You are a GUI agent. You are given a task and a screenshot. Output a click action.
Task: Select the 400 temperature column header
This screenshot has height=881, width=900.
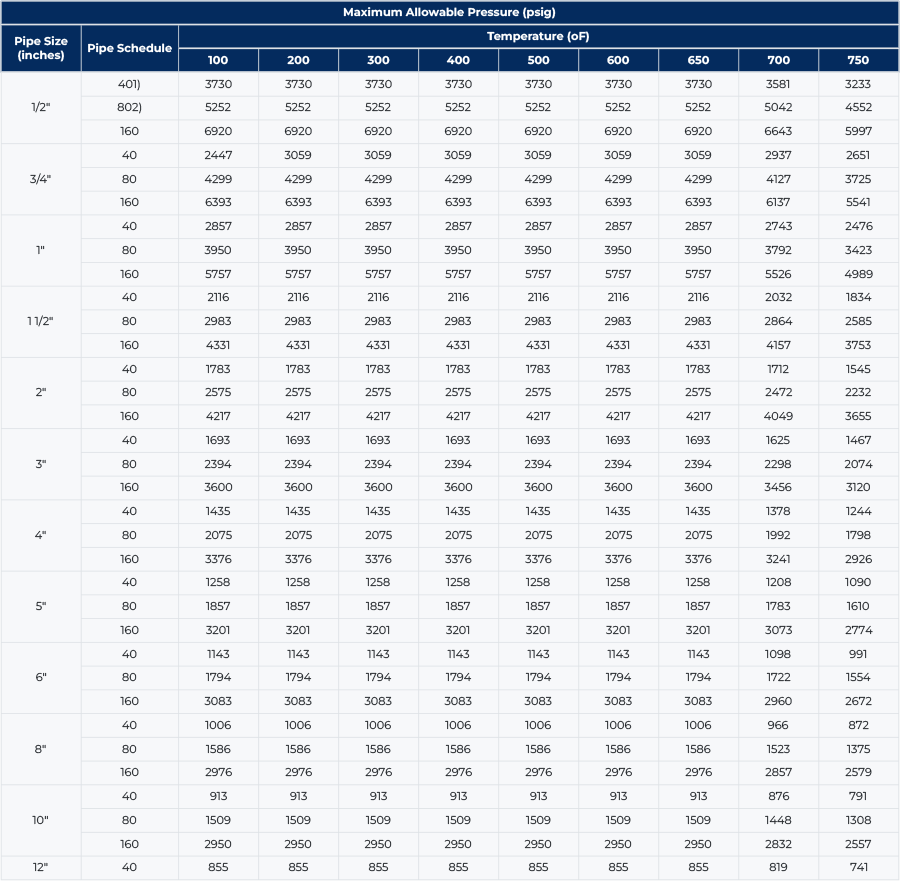pos(458,60)
